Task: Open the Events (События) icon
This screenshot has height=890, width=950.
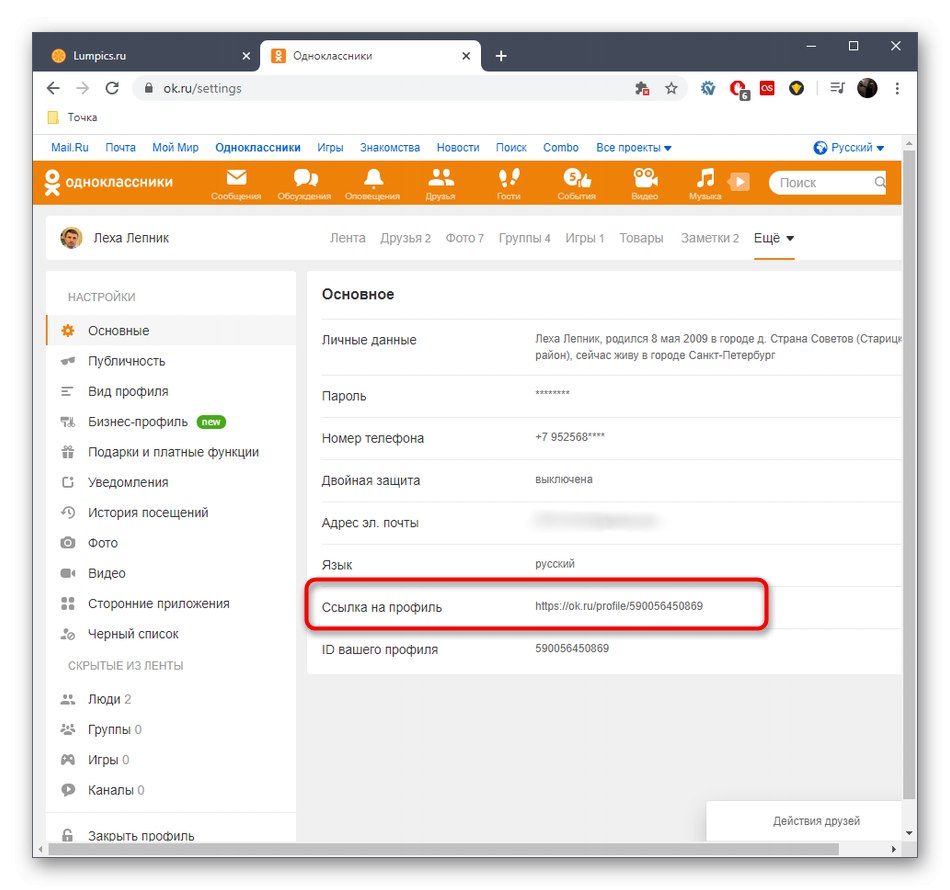Action: pyautogui.click(x=576, y=178)
